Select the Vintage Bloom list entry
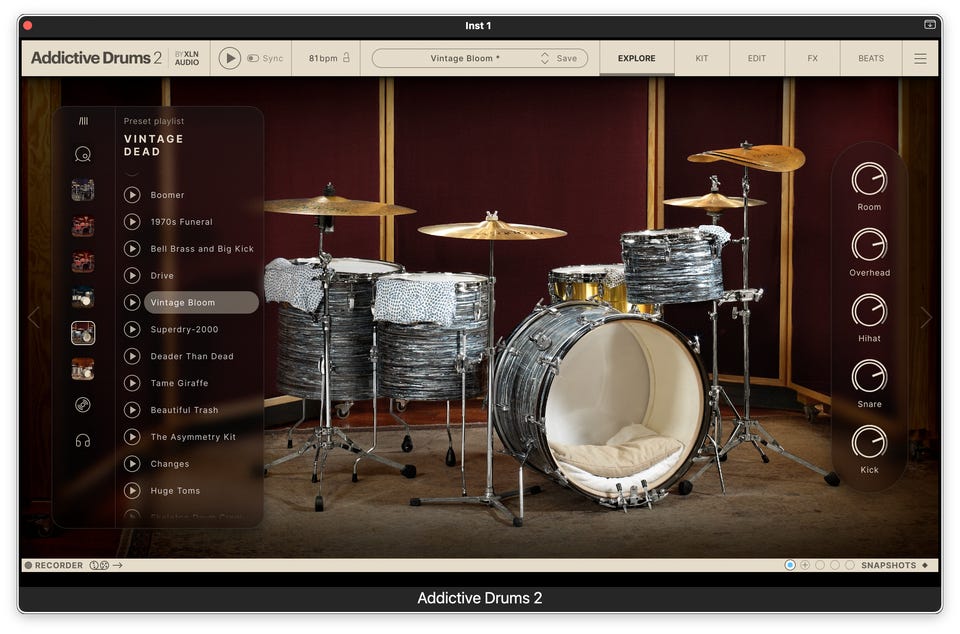960x634 pixels. click(201, 302)
